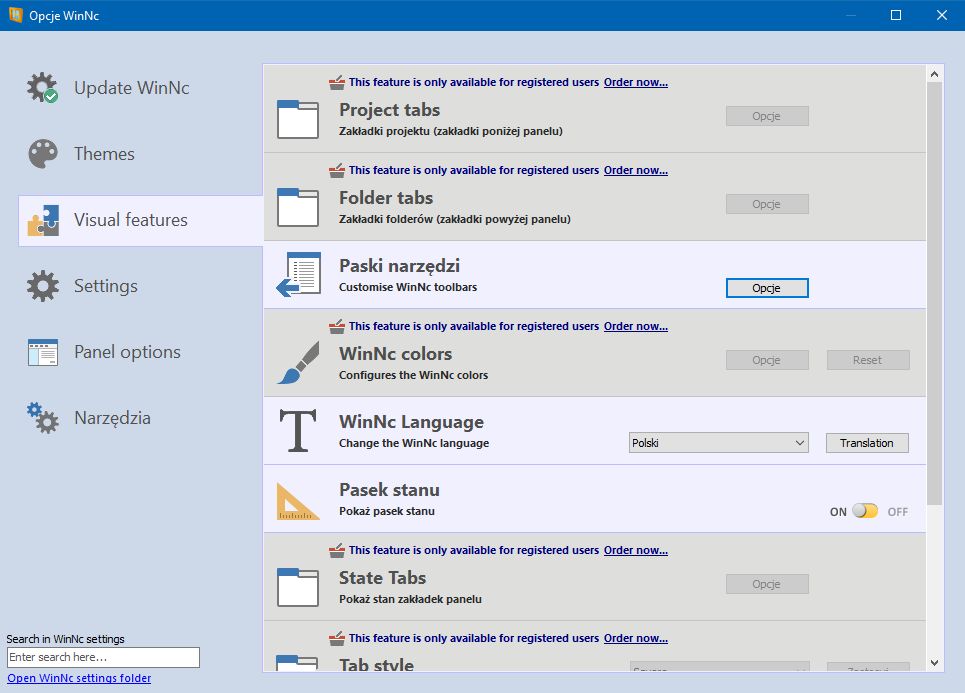Click the scrollbar down arrow

pyautogui.click(x=934, y=663)
